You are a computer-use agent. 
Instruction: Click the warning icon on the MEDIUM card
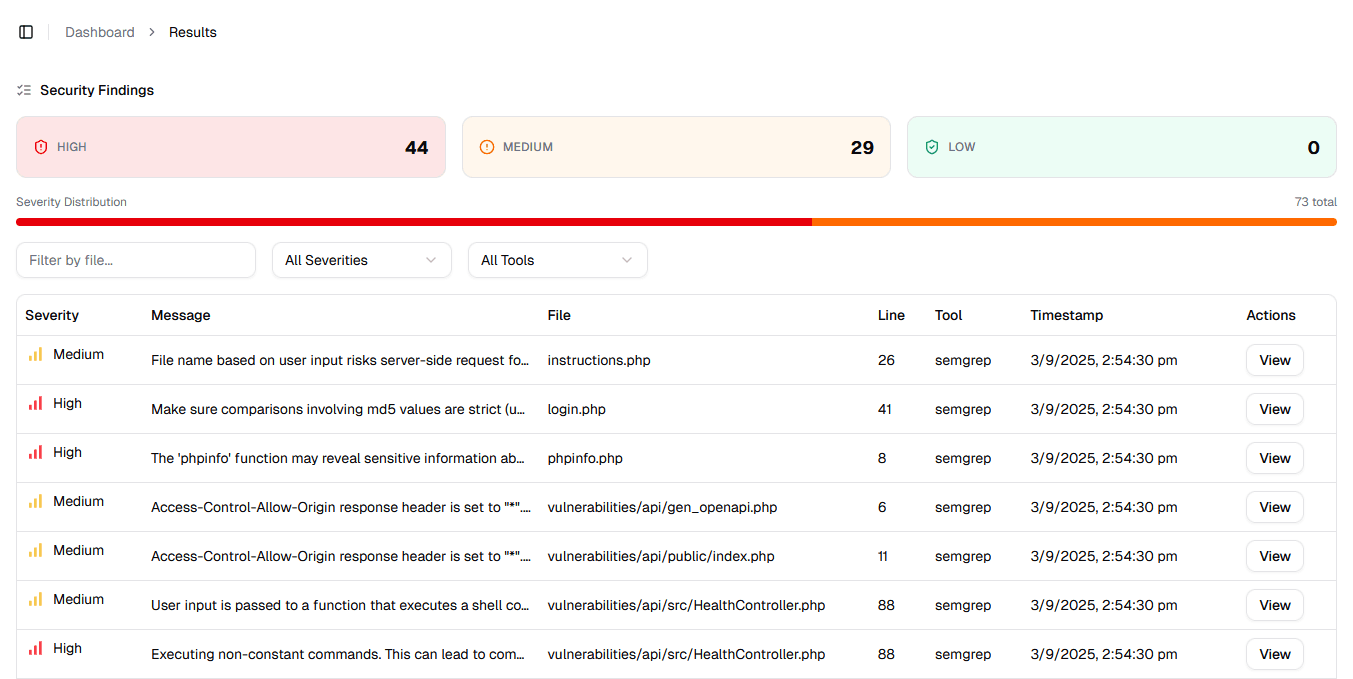click(x=486, y=146)
